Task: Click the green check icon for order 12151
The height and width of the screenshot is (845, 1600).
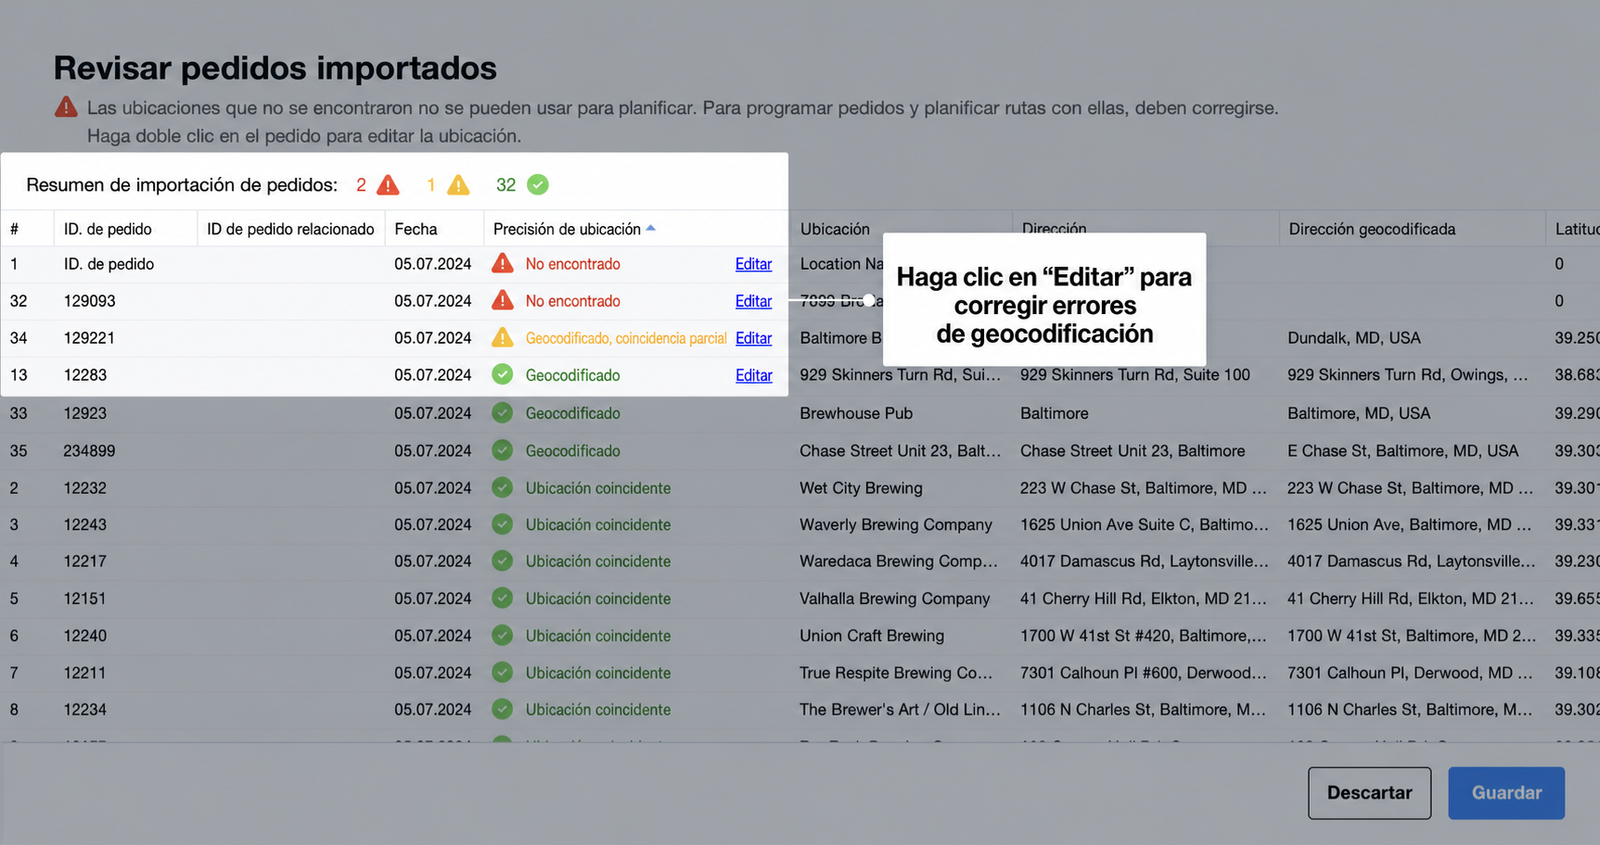Action: point(502,598)
